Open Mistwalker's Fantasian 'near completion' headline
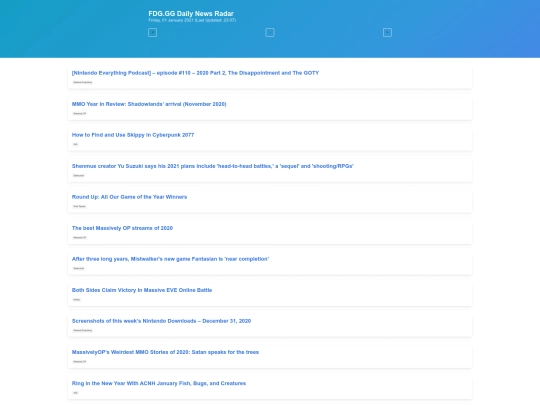Viewport: 540px width, 405px height. point(170,259)
